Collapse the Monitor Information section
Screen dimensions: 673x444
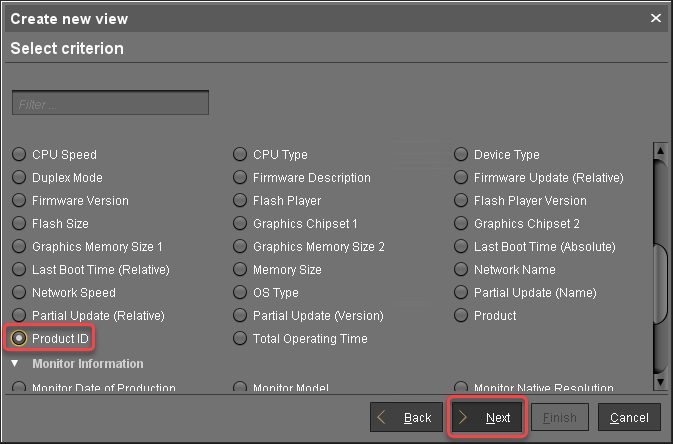click(16, 364)
